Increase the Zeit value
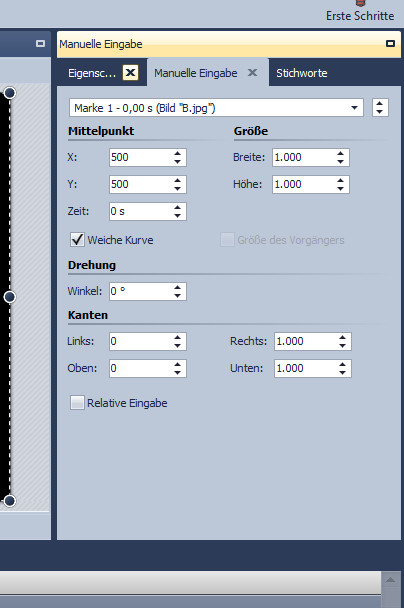 pos(178,207)
